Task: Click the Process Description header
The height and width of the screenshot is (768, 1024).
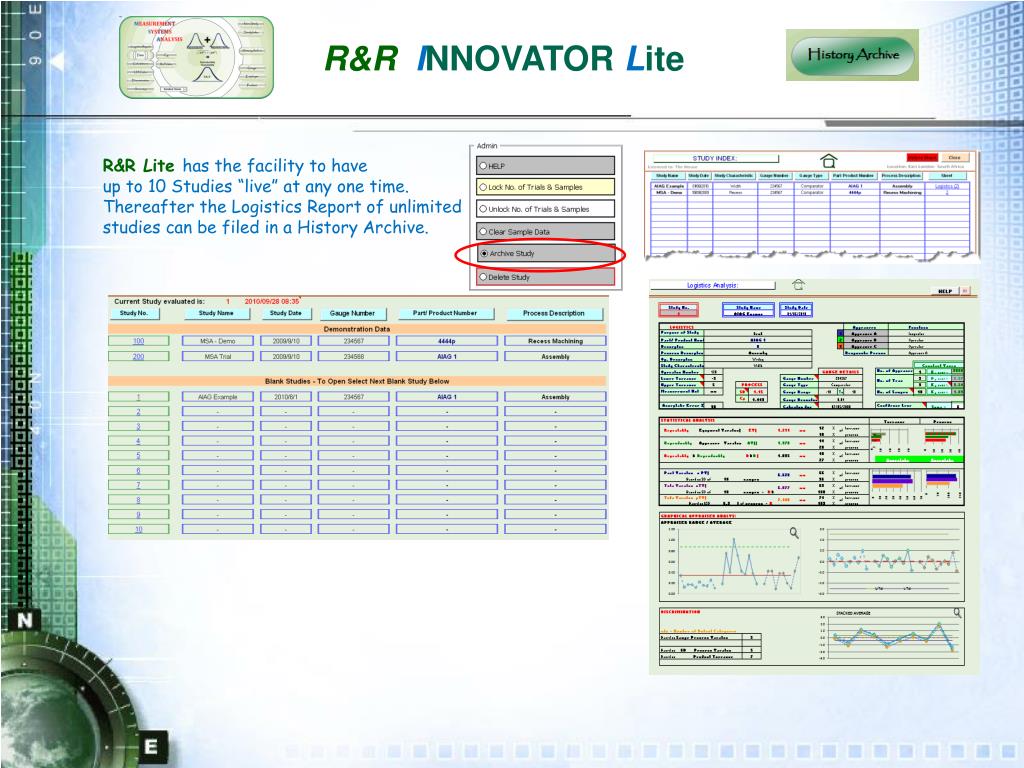Action: 554,313
